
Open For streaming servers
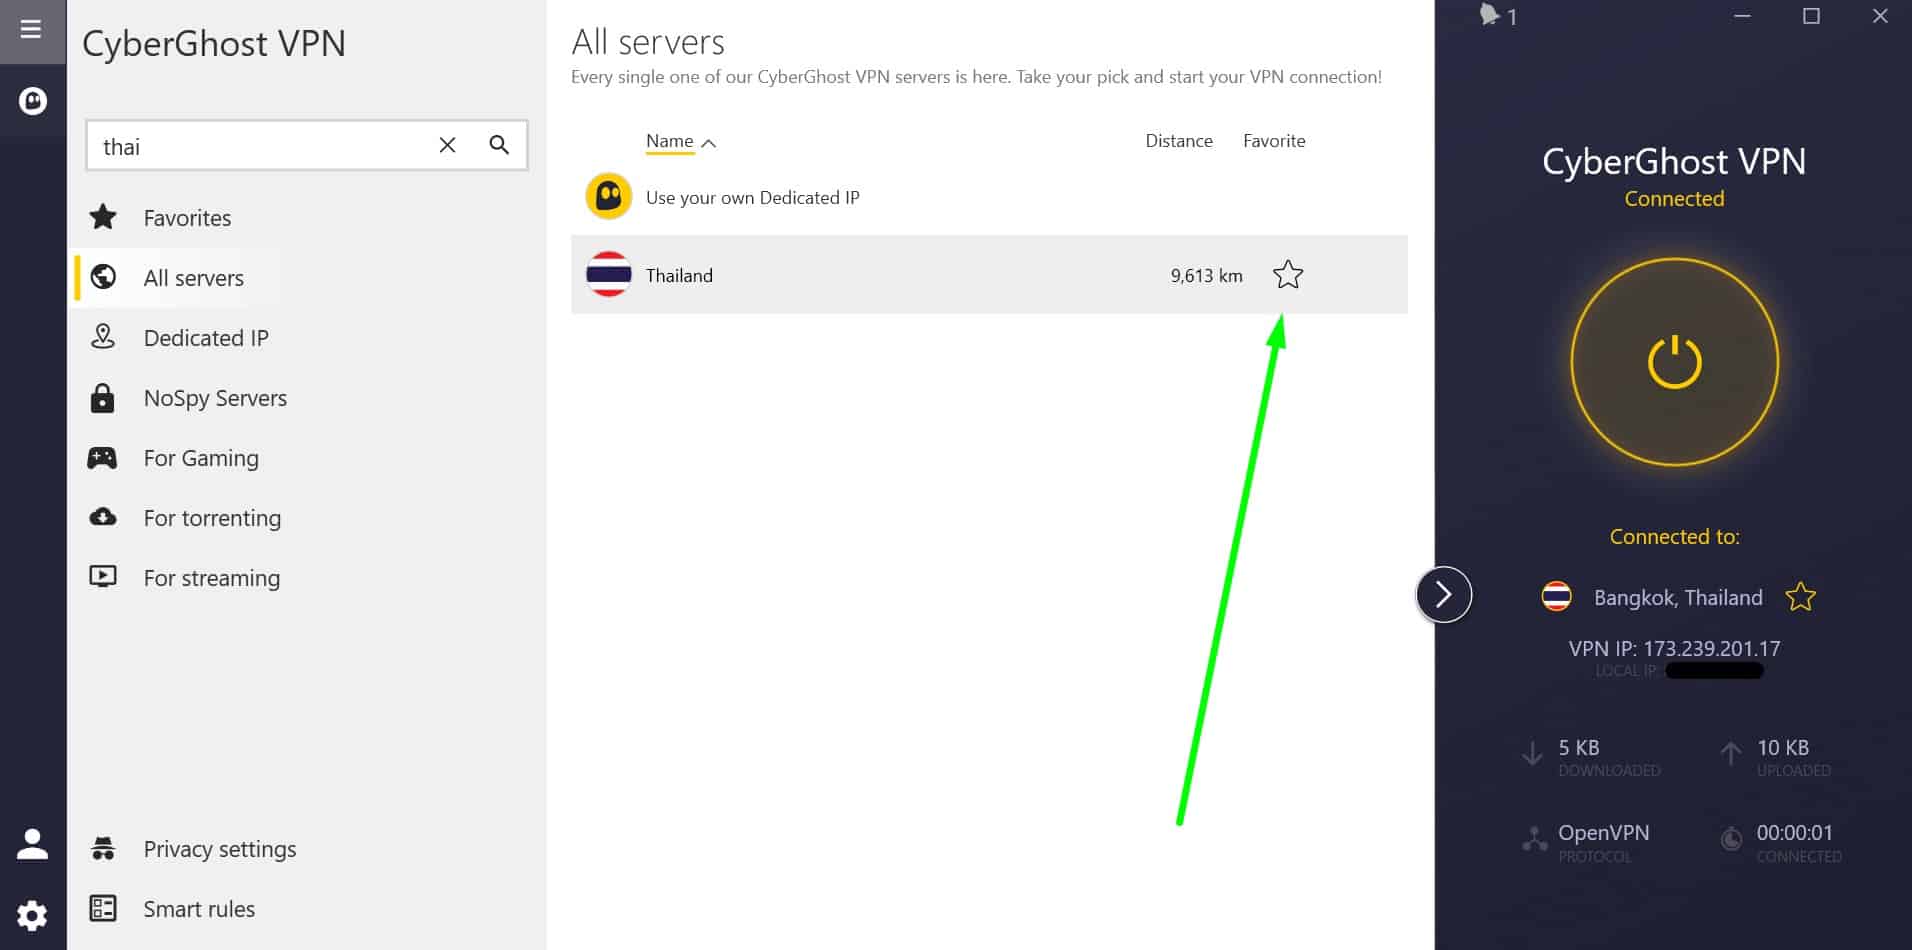[x=211, y=578]
